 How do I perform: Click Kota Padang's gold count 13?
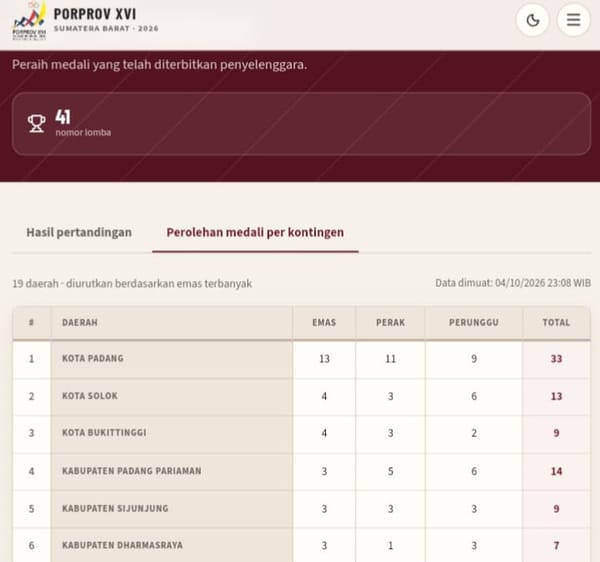click(x=324, y=359)
